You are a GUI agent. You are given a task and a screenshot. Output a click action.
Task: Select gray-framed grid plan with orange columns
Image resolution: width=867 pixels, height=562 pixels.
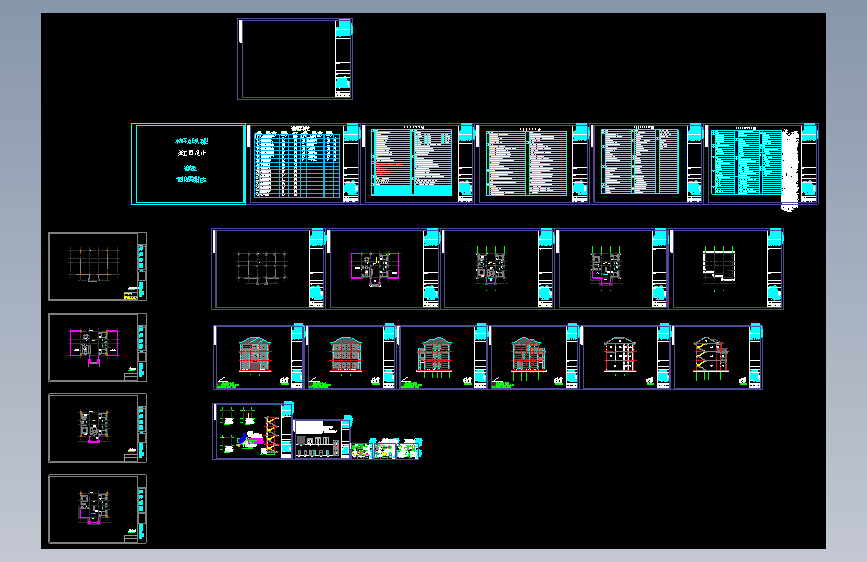click(x=97, y=267)
